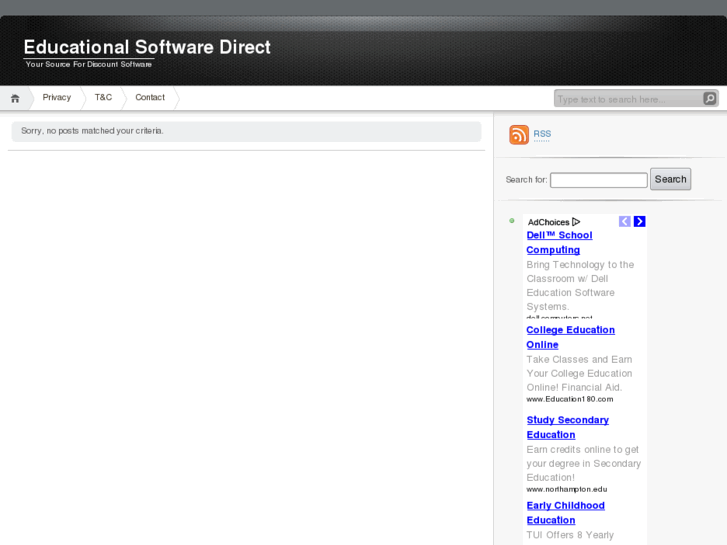Open the T&C menu item
Screen dimensions: 727x545
[103, 97]
